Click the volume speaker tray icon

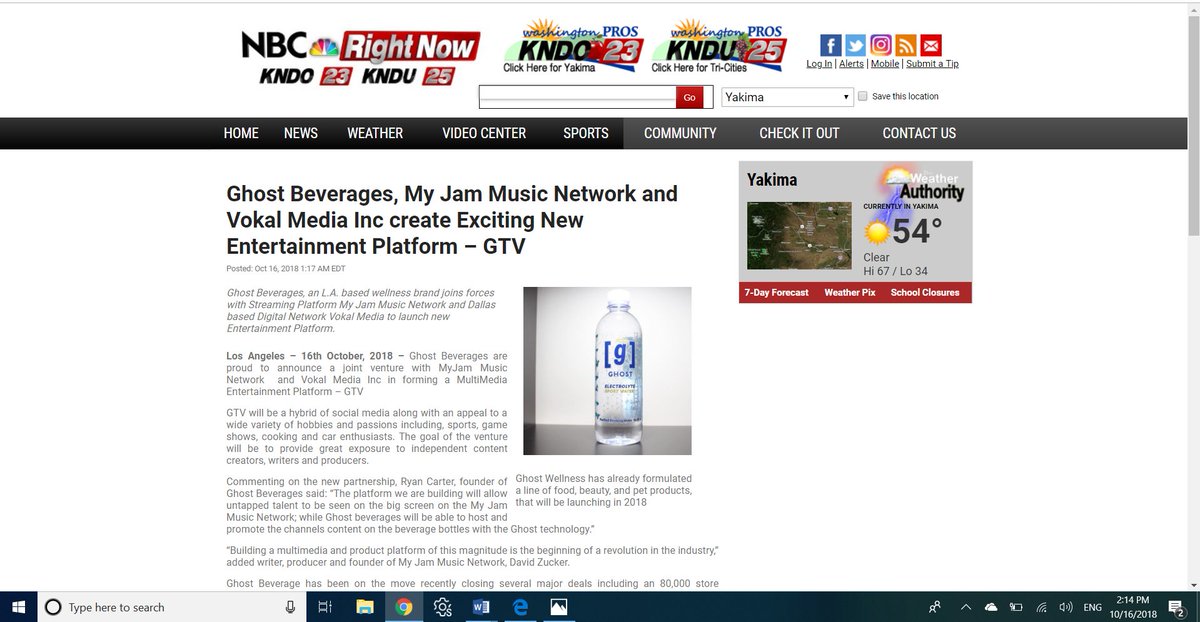(x=1066, y=607)
